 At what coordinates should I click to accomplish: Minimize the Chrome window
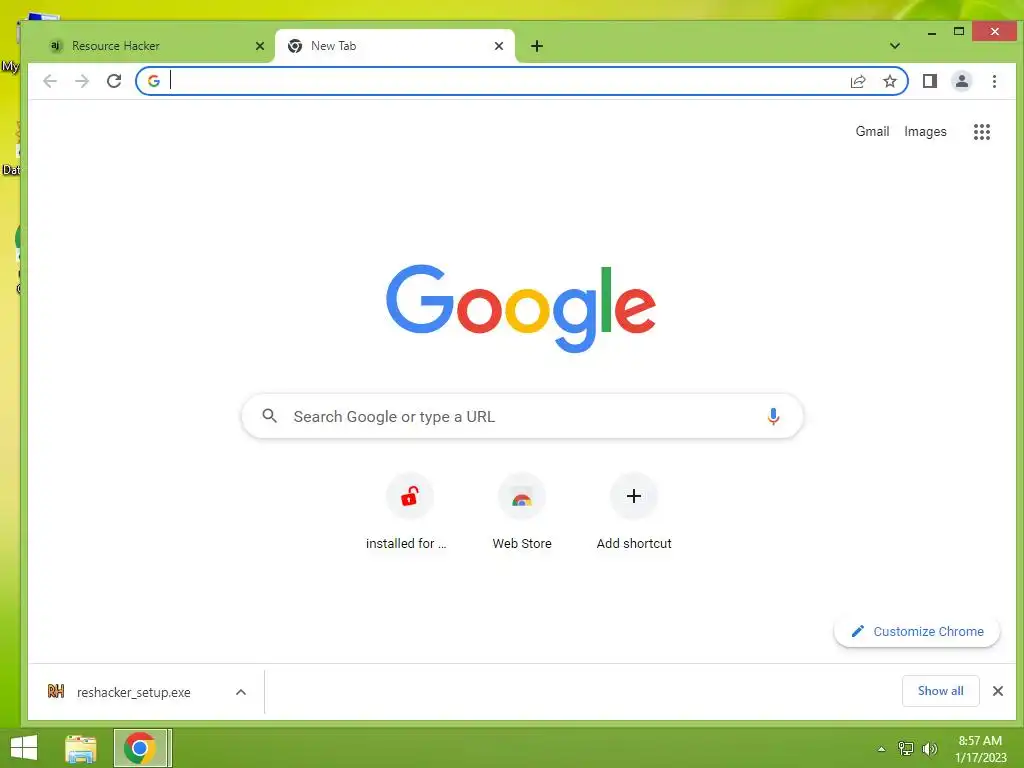click(932, 32)
